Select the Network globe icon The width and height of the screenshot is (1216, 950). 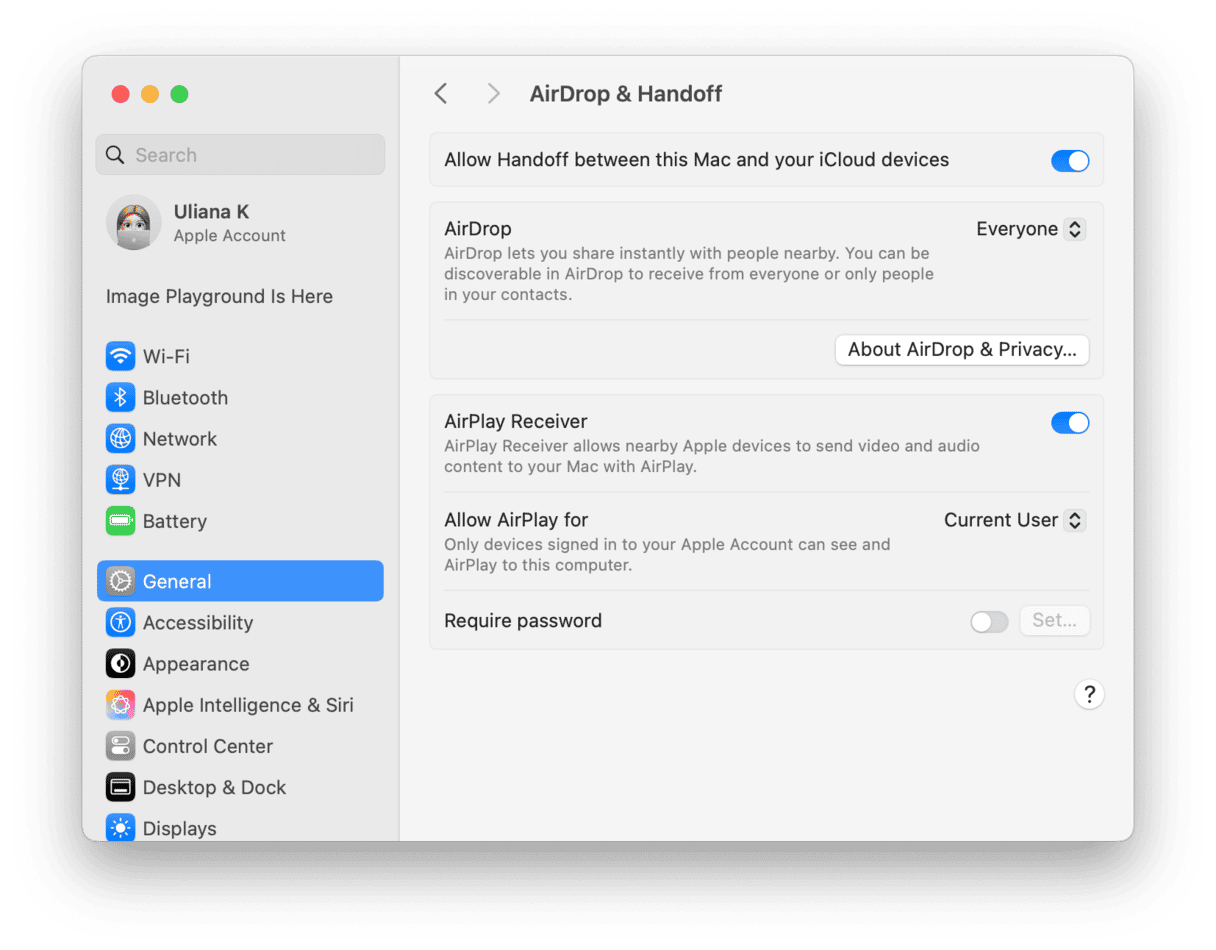click(x=121, y=438)
